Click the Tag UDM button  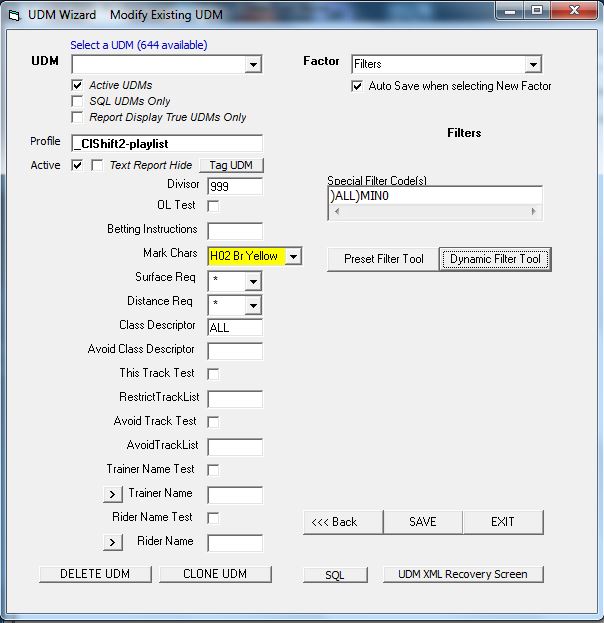pos(231,165)
